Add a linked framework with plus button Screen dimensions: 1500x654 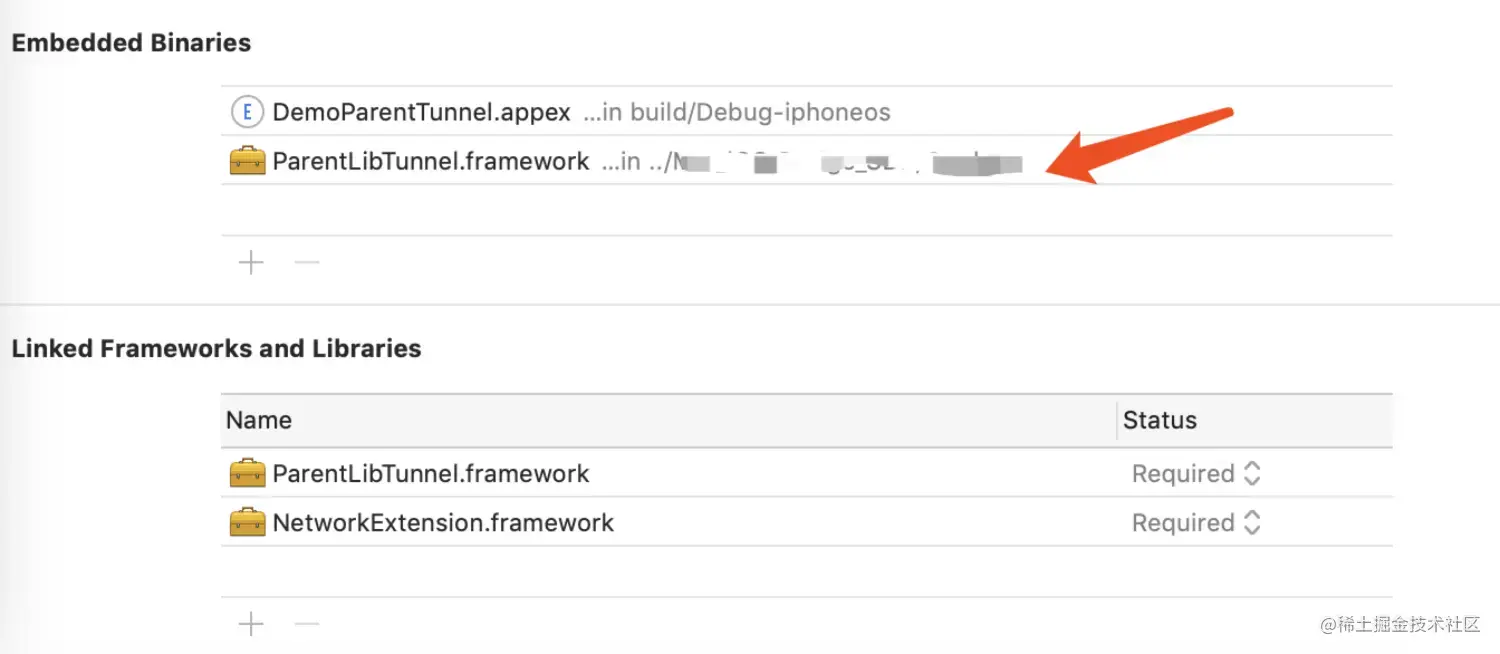pyautogui.click(x=251, y=625)
